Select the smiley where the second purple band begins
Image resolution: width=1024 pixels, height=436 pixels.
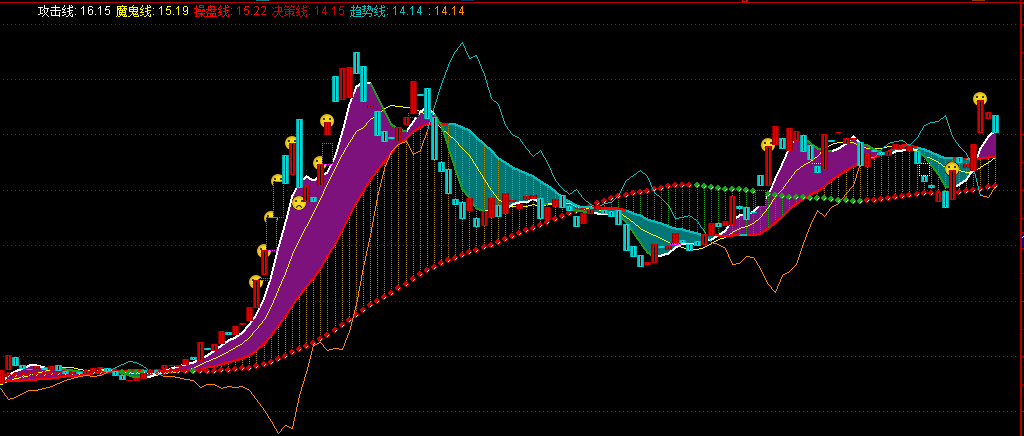[x=768, y=145]
